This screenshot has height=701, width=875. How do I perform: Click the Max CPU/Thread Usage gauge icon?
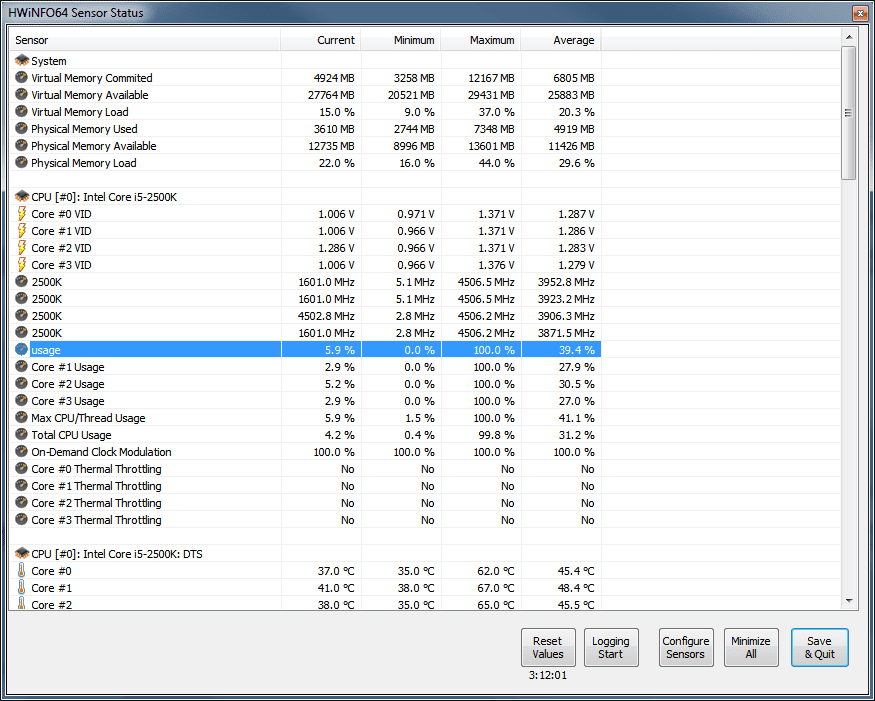click(x=21, y=417)
